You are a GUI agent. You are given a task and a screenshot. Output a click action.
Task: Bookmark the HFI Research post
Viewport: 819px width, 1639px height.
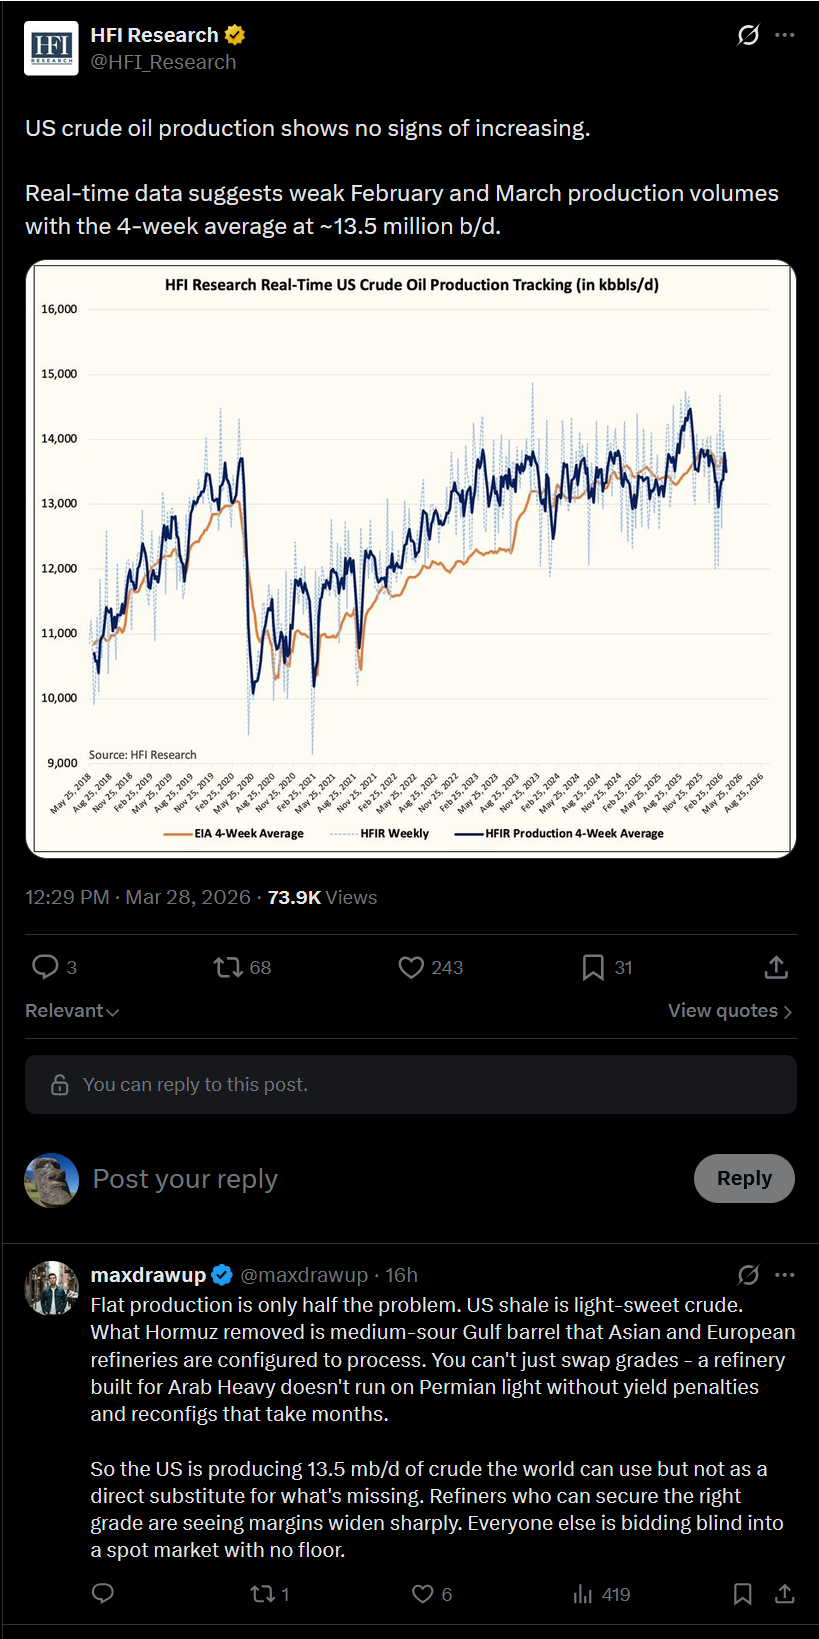(x=593, y=967)
